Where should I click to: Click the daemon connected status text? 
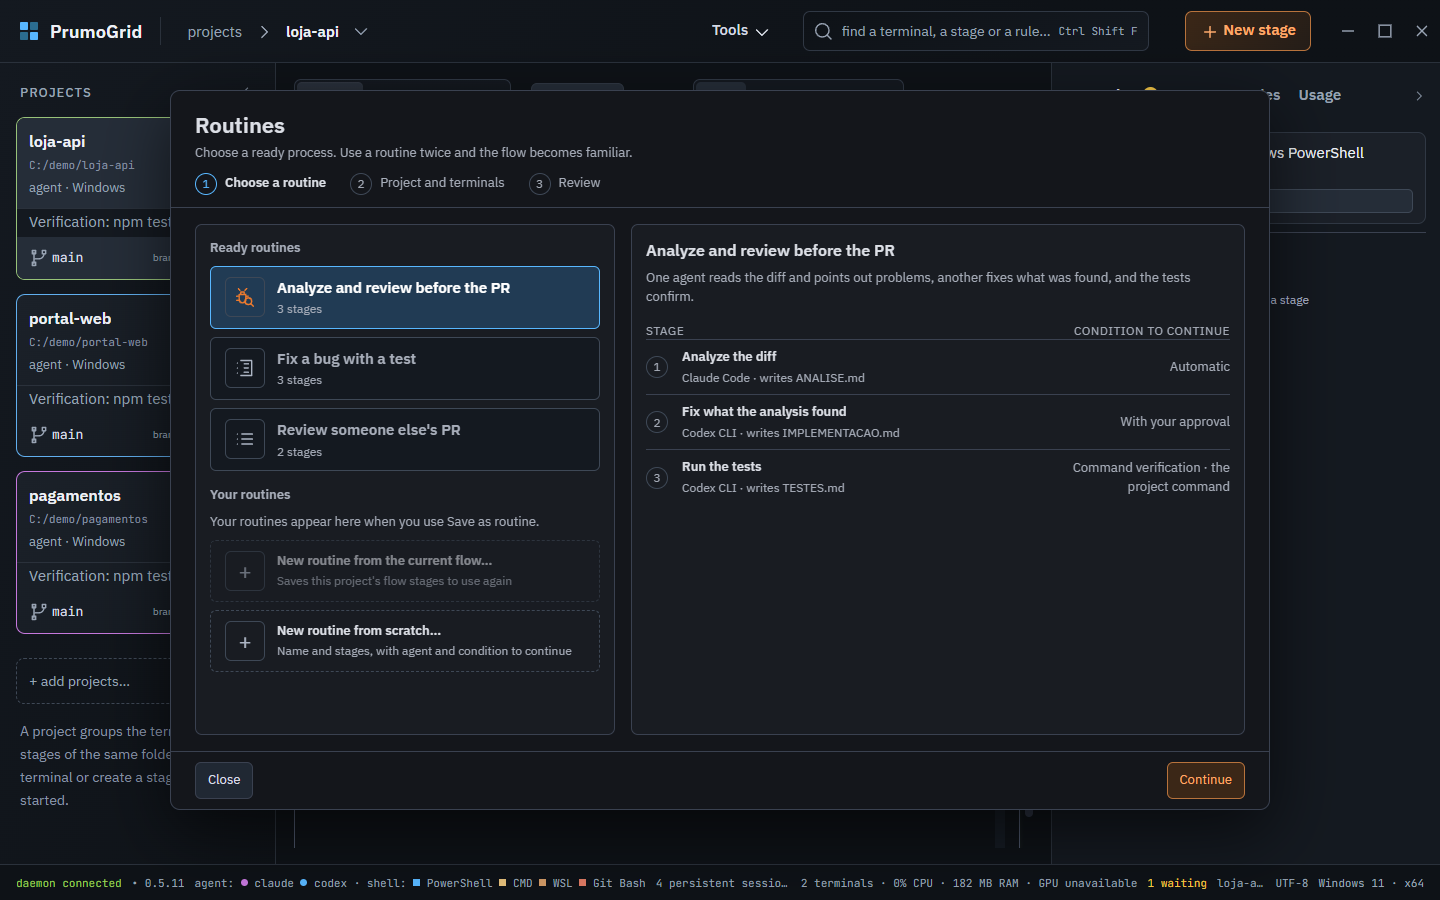[69, 884]
